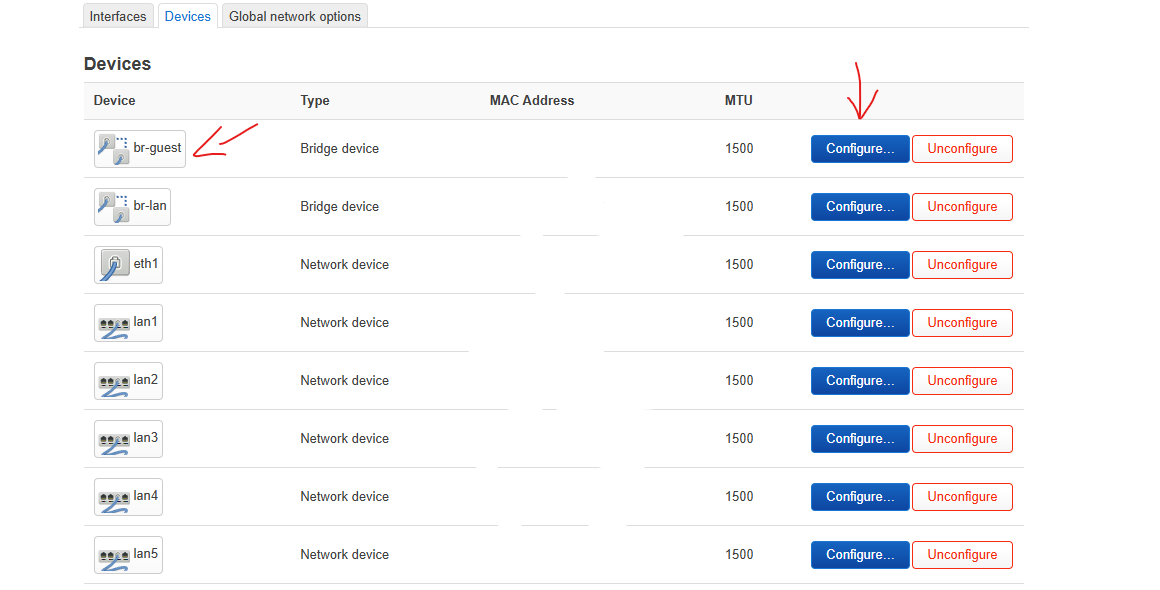Screen dimensions: 1160x590
Task: Click the MAC Address column header
Action: (x=532, y=100)
